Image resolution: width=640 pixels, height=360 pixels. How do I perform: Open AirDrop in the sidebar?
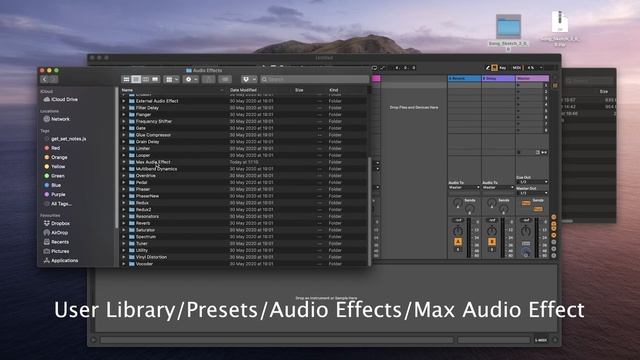pos(56,233)
